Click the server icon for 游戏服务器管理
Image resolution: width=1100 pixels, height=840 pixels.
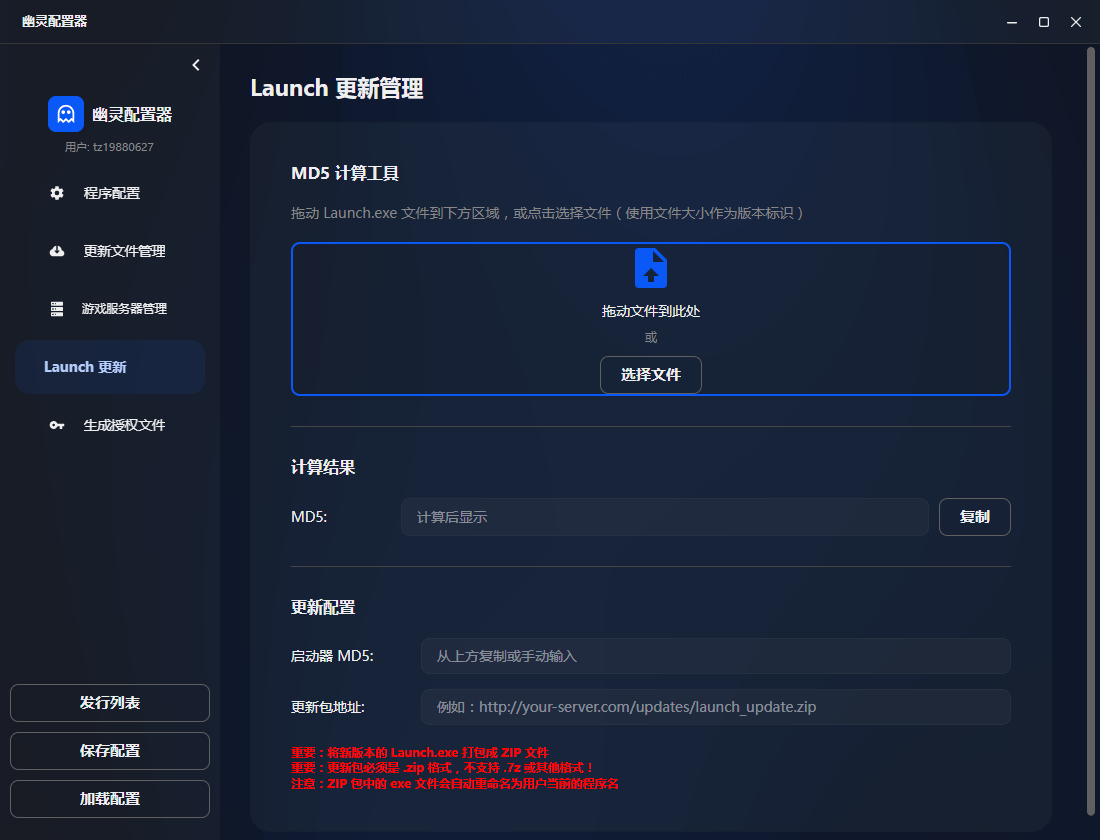(x=57, y=309)
